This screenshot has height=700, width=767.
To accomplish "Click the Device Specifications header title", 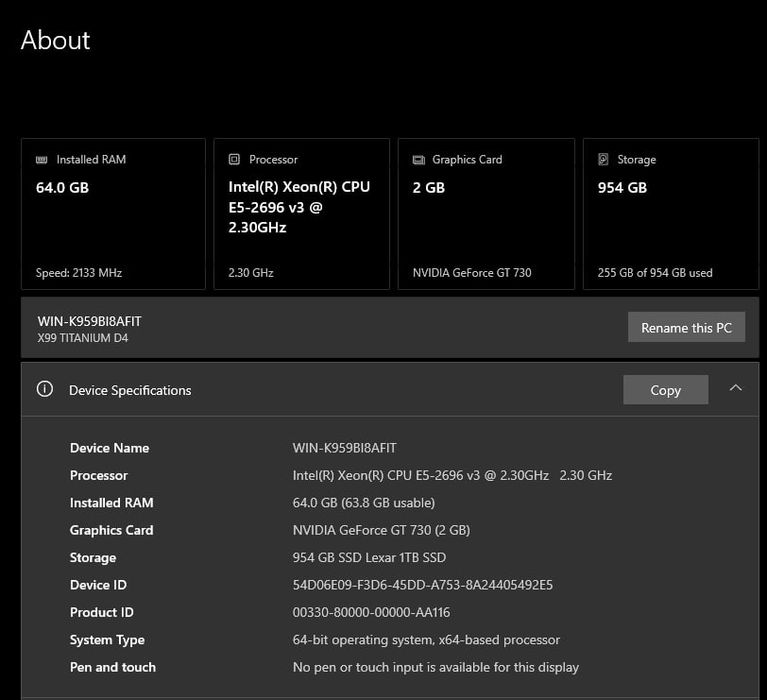I will pyautogui.click(x=130, y=390).
